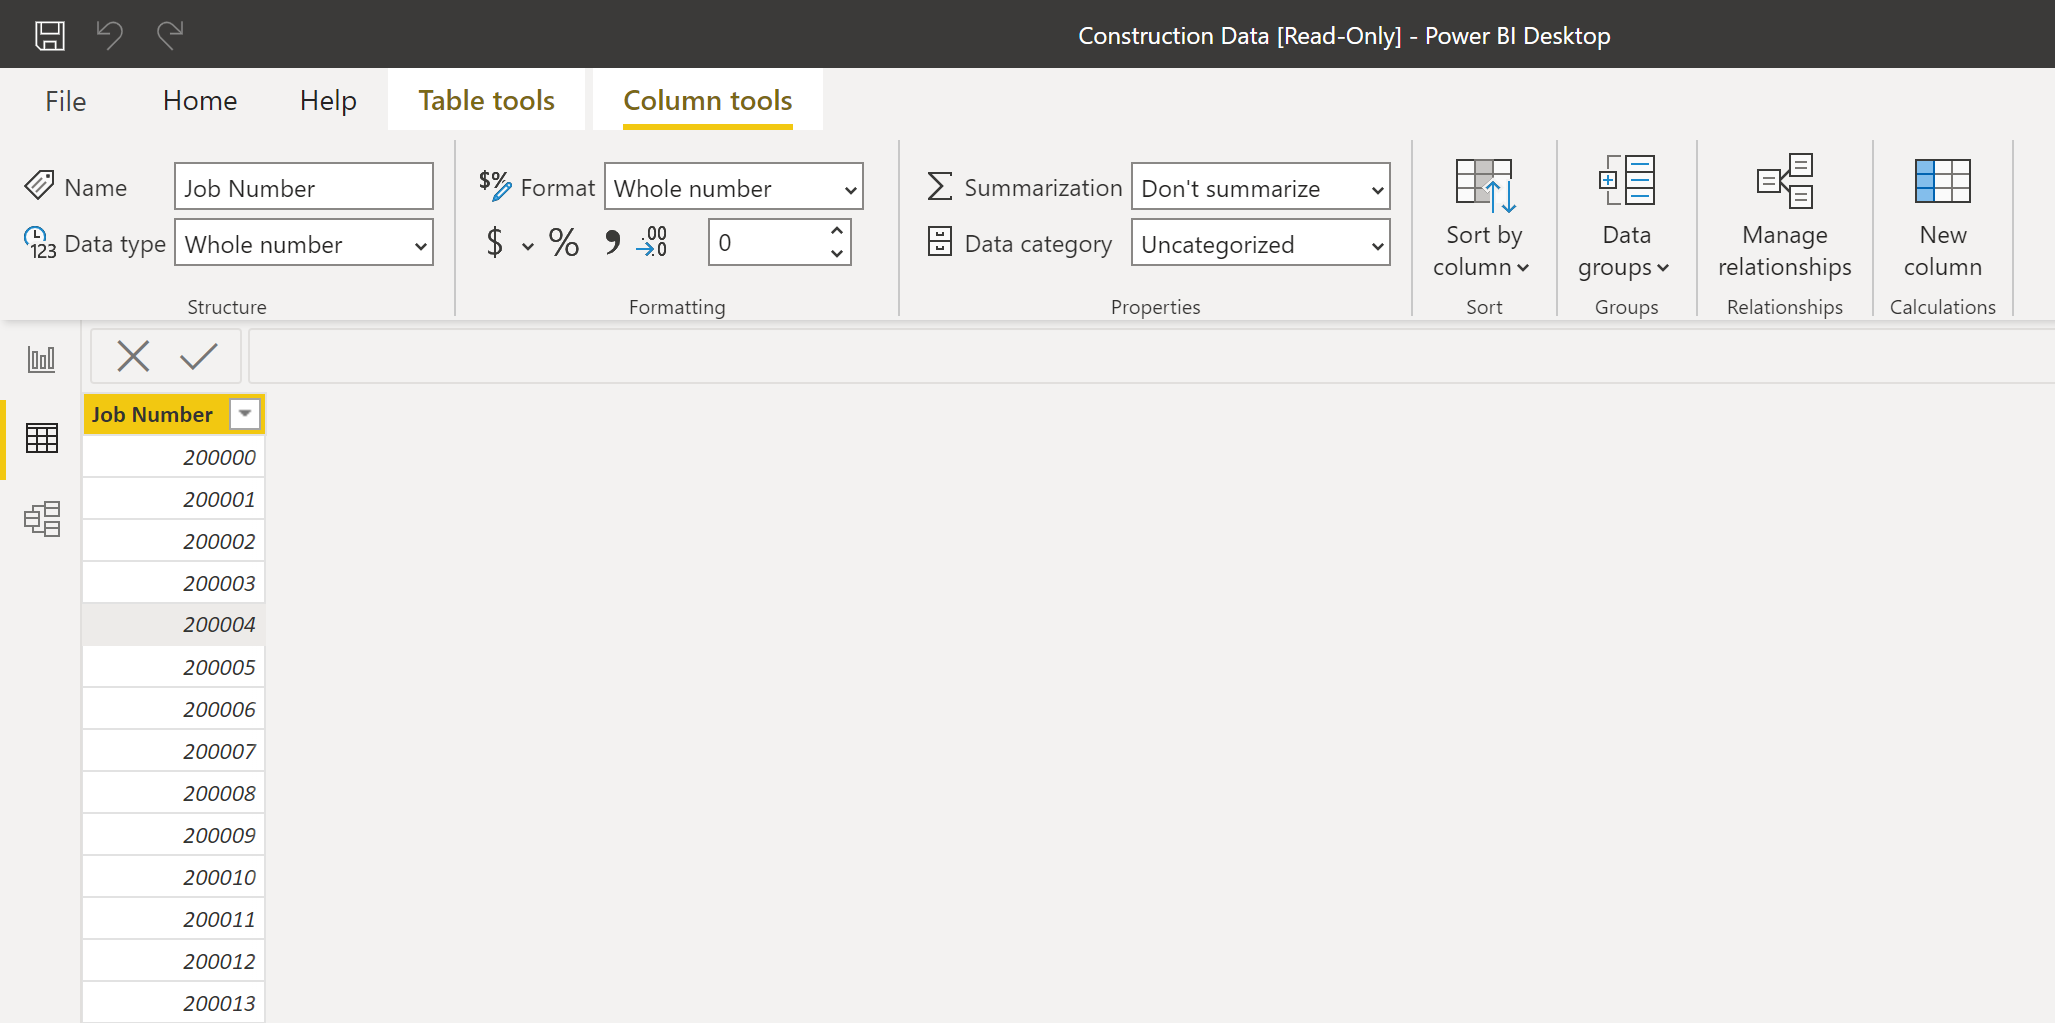
Task: Increase decimal places with up stepper arrow
Action: (837, 231)
